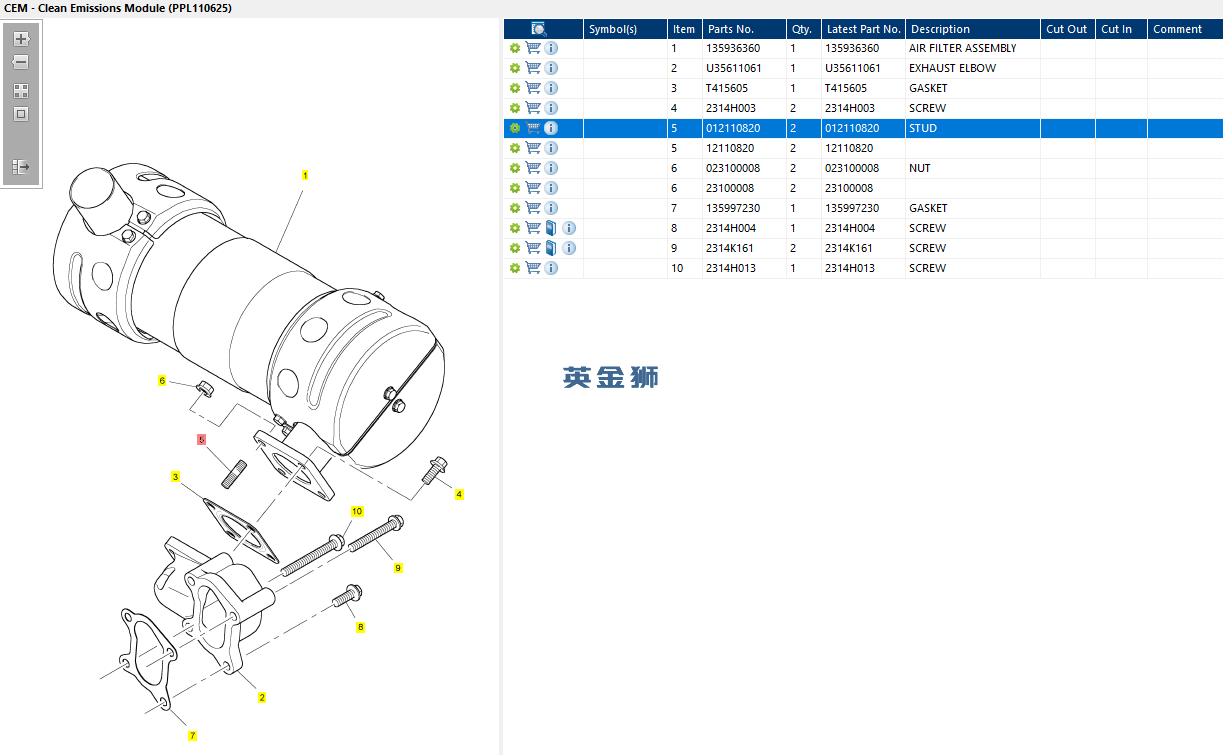Click the four-squares grid view icon
The height and width of the screenshot is (755, 1223).
[x=21, y=90]
